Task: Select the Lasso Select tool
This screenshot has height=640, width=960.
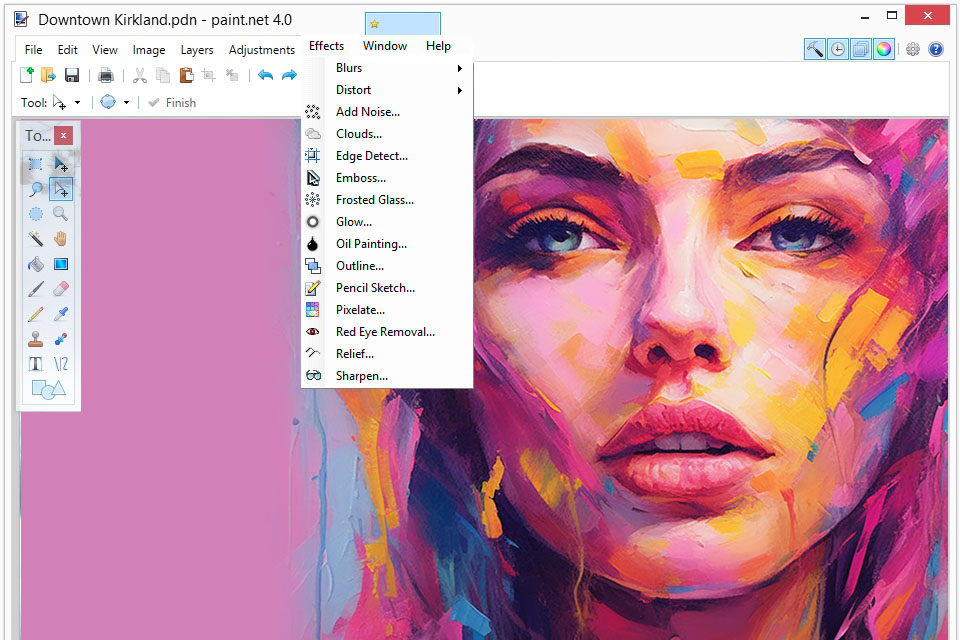Action: pyautogui.click(x=36, y=189)
